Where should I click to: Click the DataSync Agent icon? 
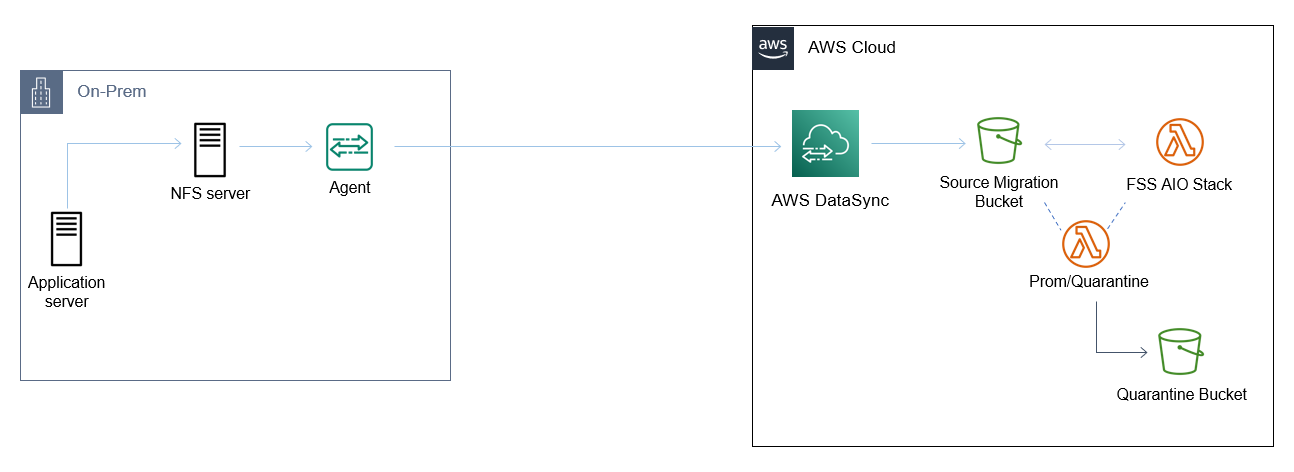pyautogui.click(x=349, y=147)
